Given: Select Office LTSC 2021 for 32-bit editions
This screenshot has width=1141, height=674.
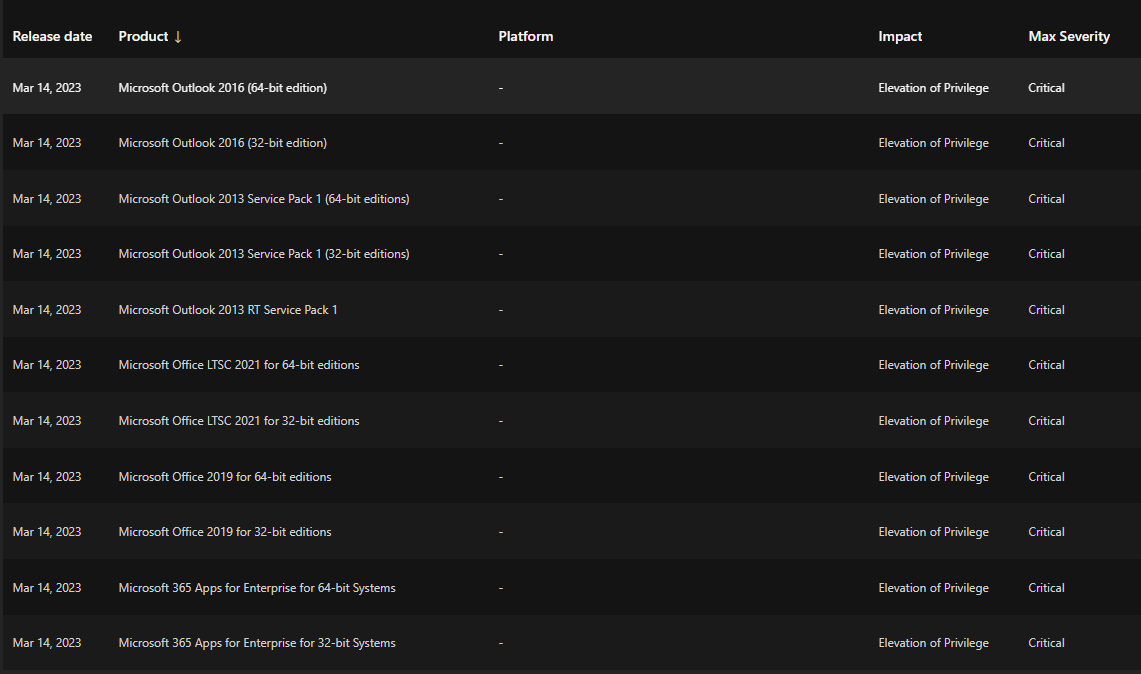Looking at the screenshot, I should 239,421.
